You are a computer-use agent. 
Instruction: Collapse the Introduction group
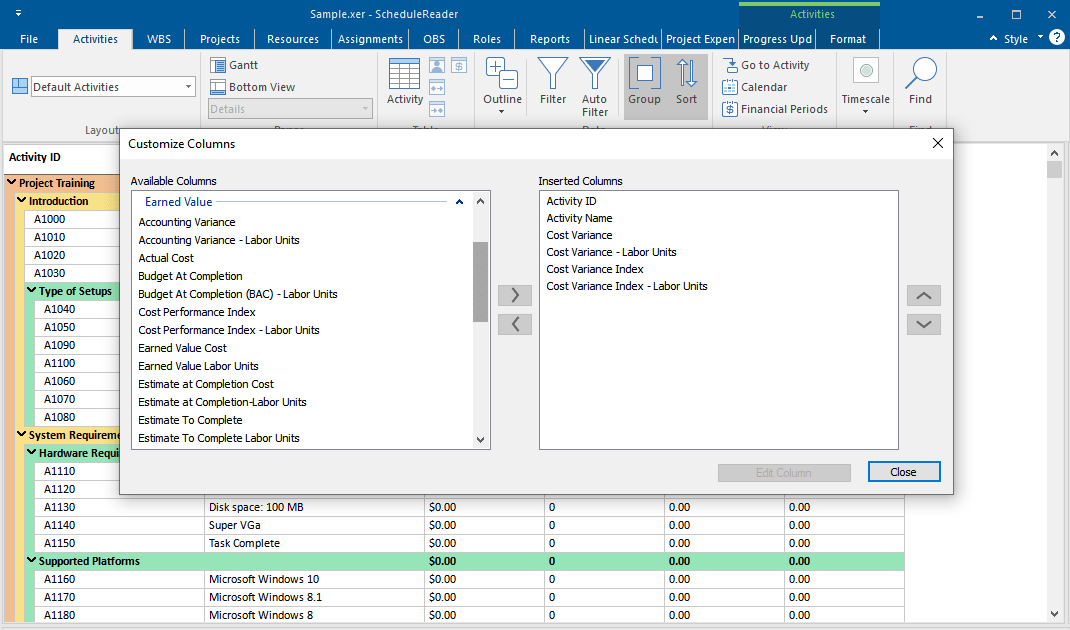click(x=22, y=201)
